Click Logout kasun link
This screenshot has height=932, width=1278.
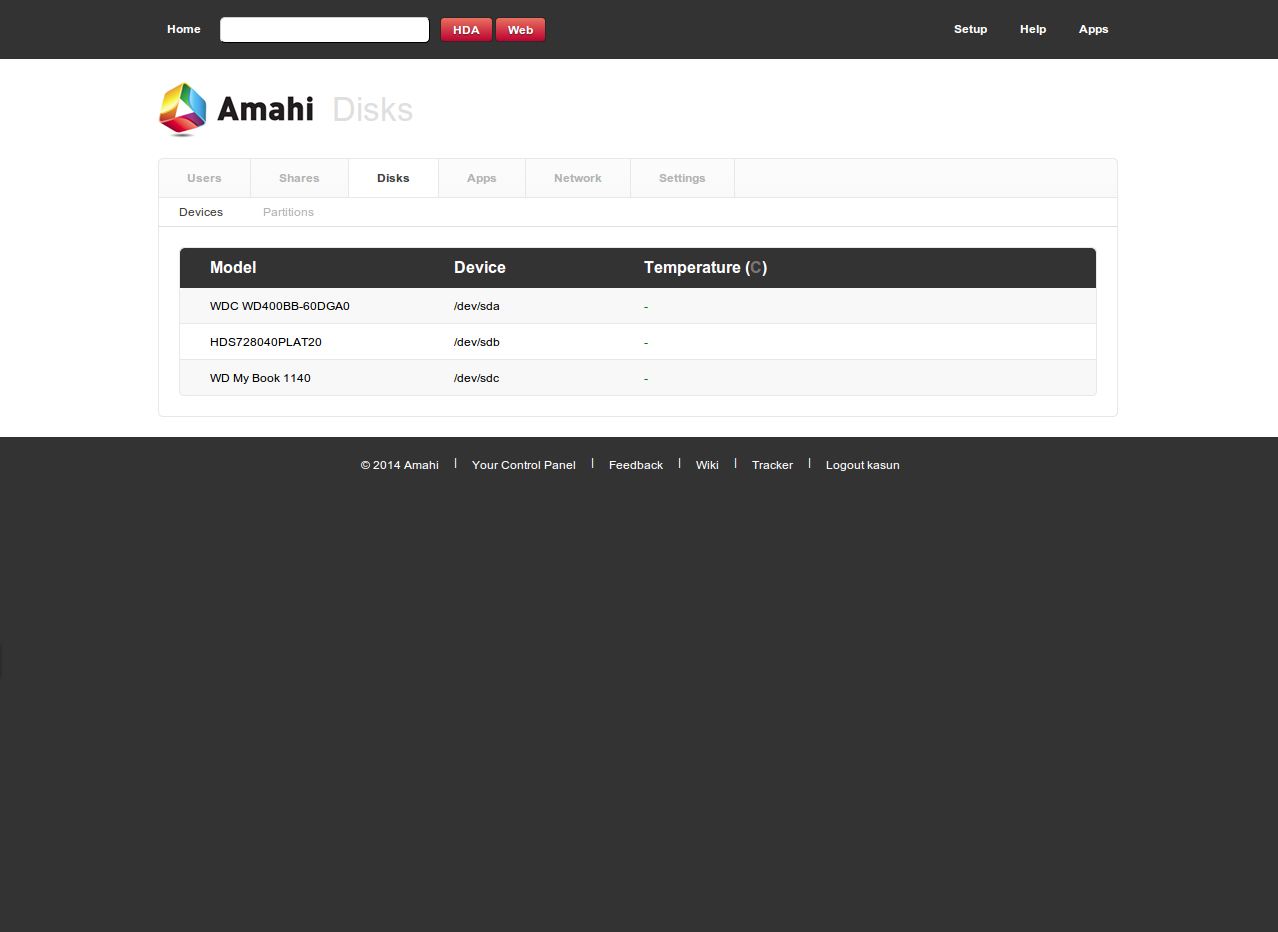(862, 465)
